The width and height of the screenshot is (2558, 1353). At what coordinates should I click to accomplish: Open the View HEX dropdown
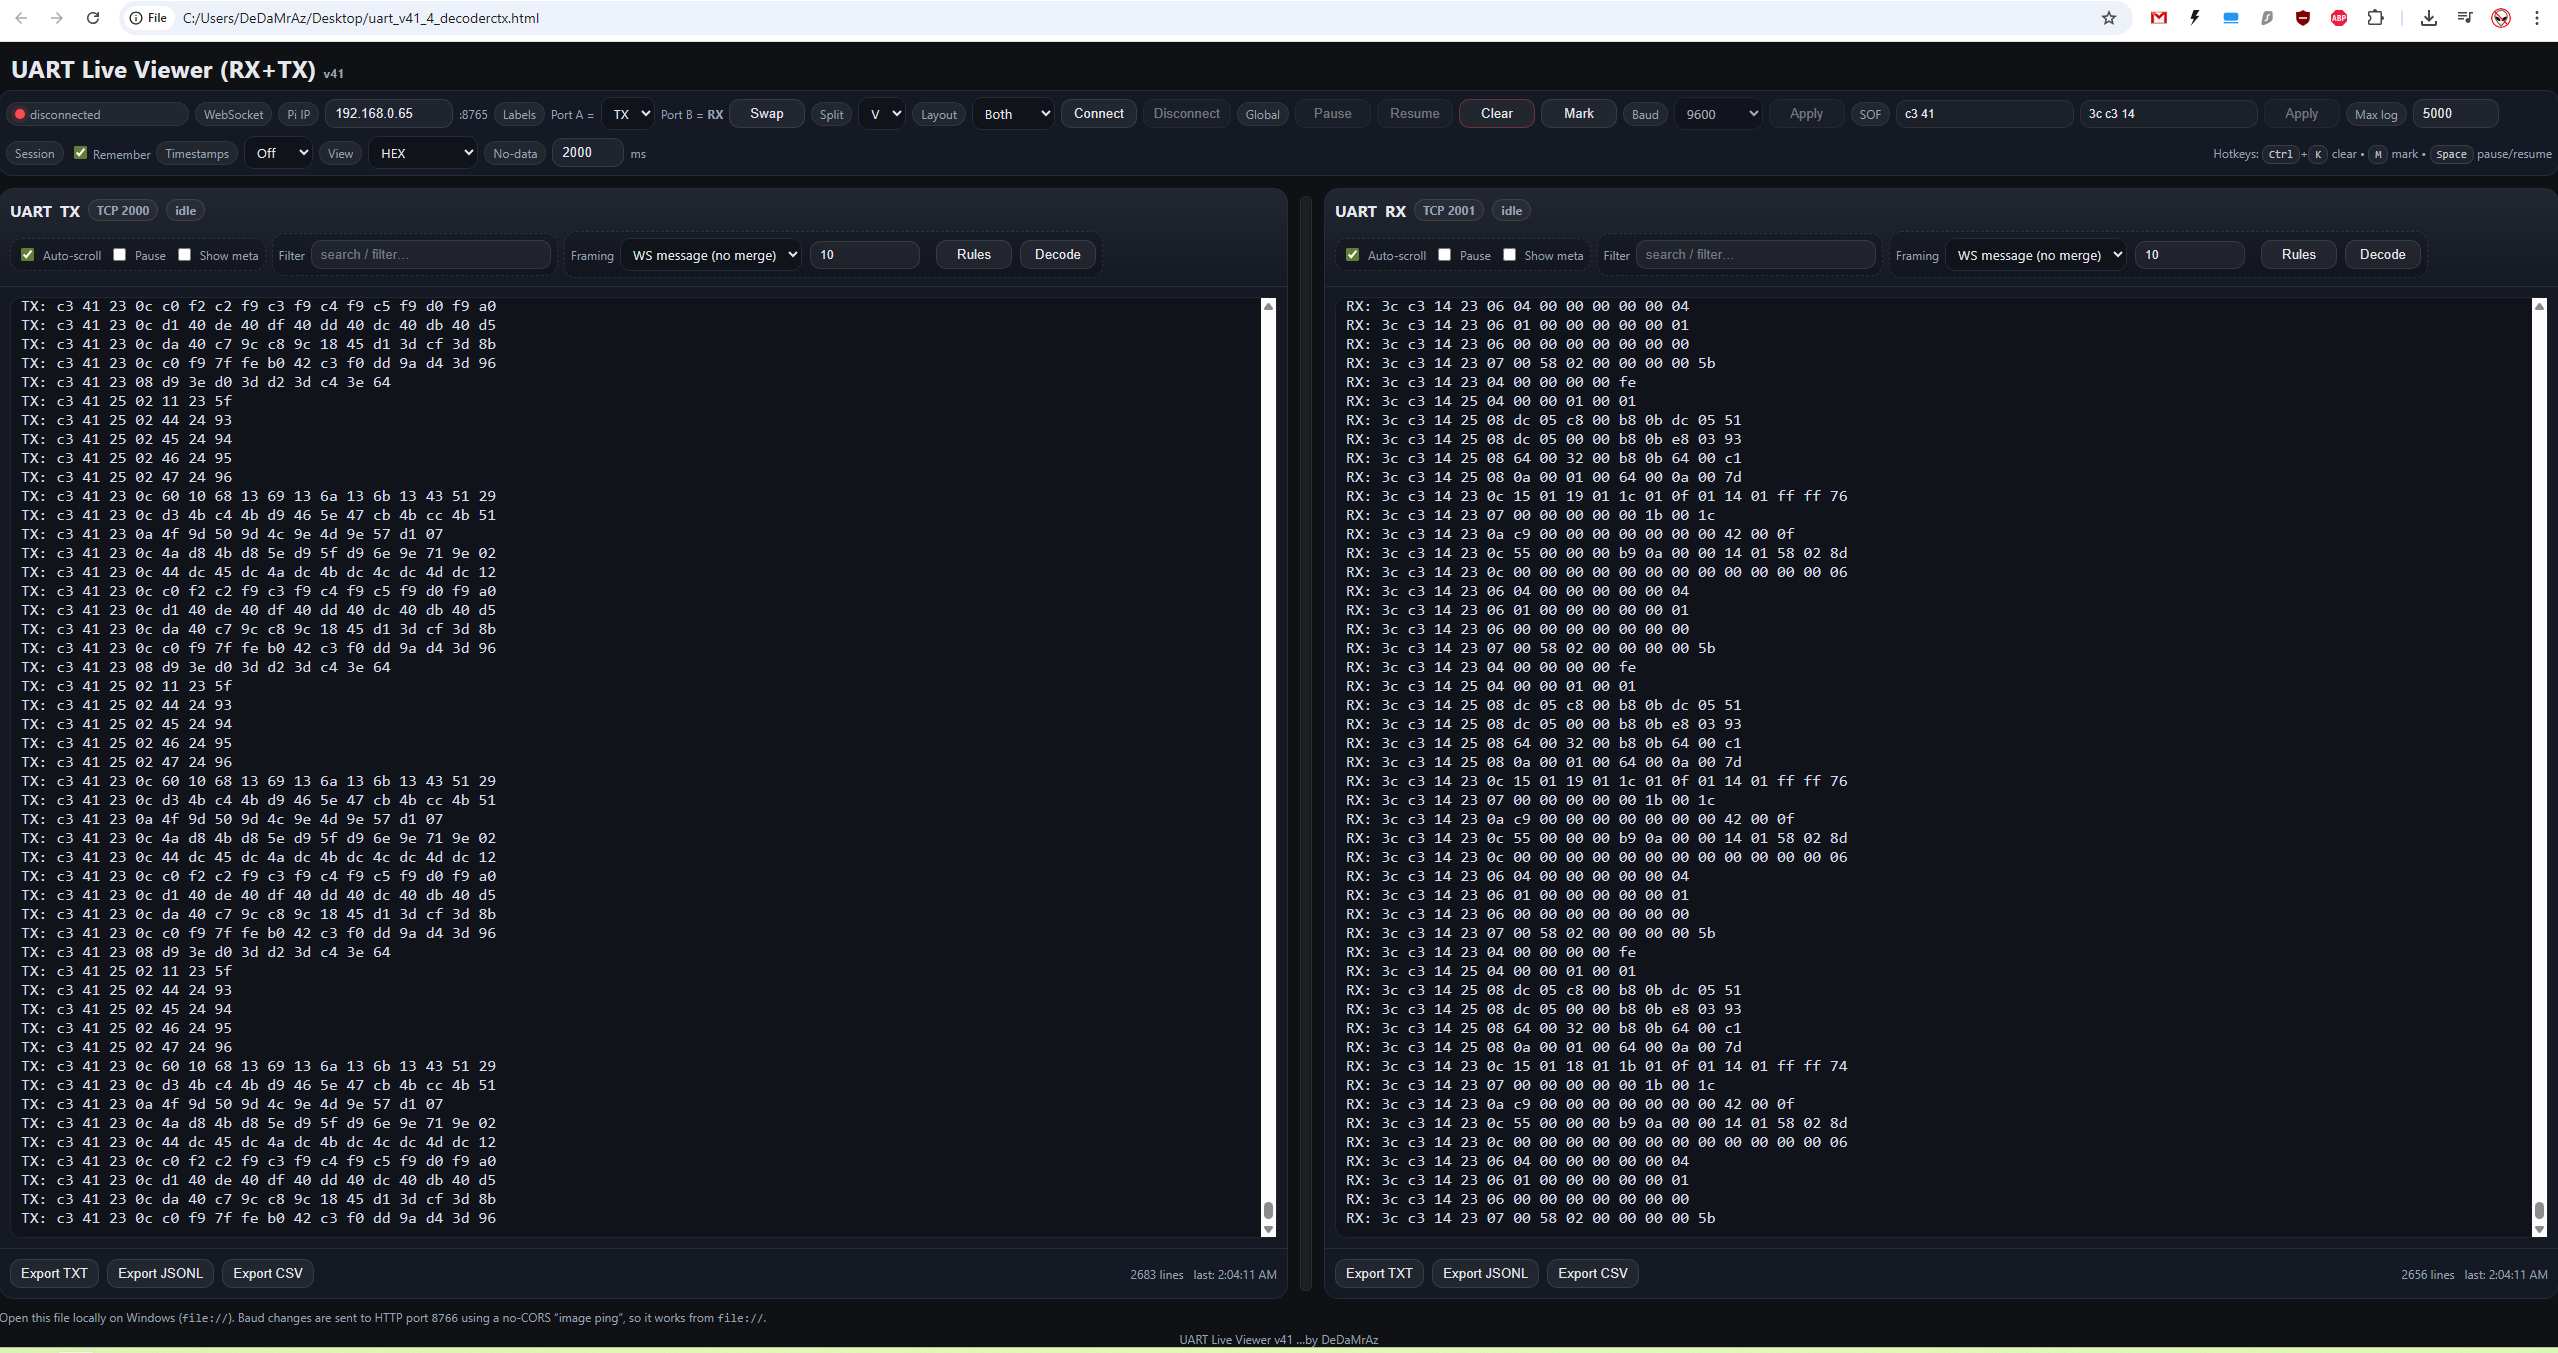click(x=424, y=153)
